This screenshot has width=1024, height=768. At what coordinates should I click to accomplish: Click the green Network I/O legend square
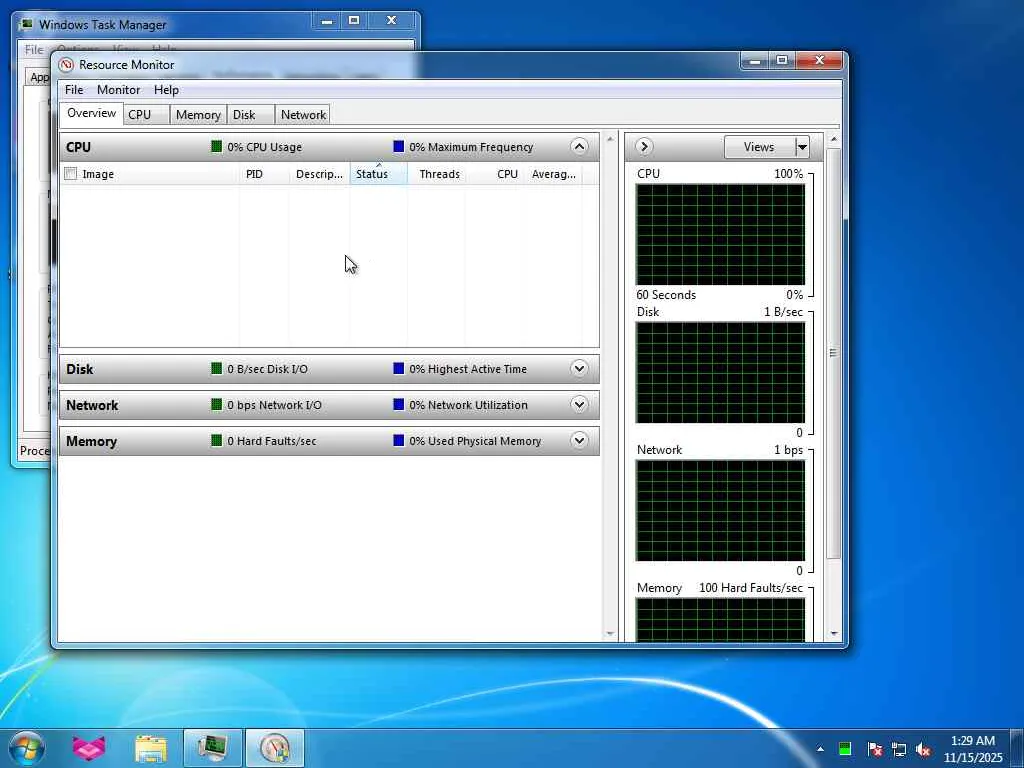pyautogui.click(x=217, y=404)
